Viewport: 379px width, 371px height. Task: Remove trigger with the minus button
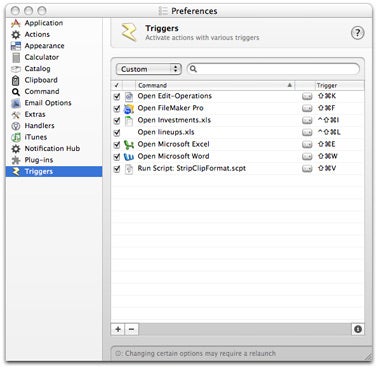pyautogui.click(x=131, y=329)
